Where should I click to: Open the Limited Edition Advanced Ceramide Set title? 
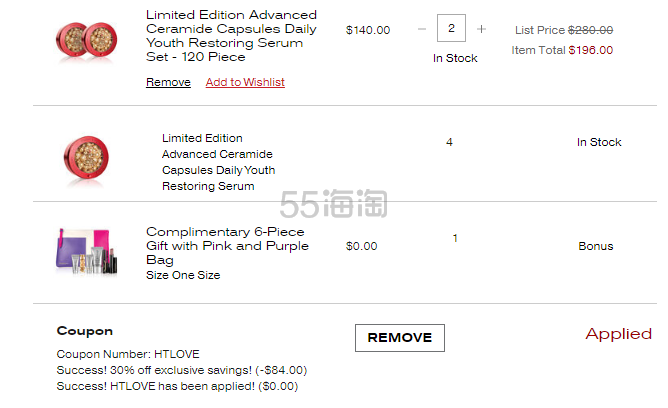pos(231,36)
